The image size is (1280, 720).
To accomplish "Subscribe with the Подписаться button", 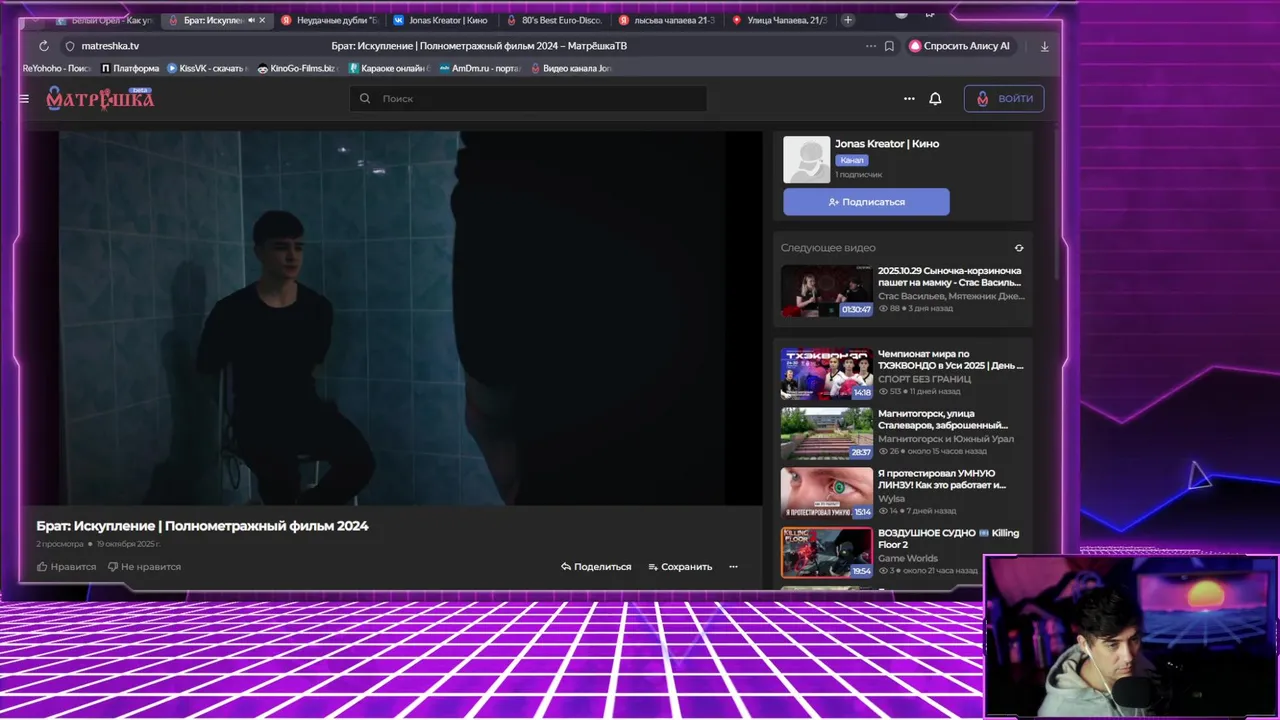I will coord(866,202).
